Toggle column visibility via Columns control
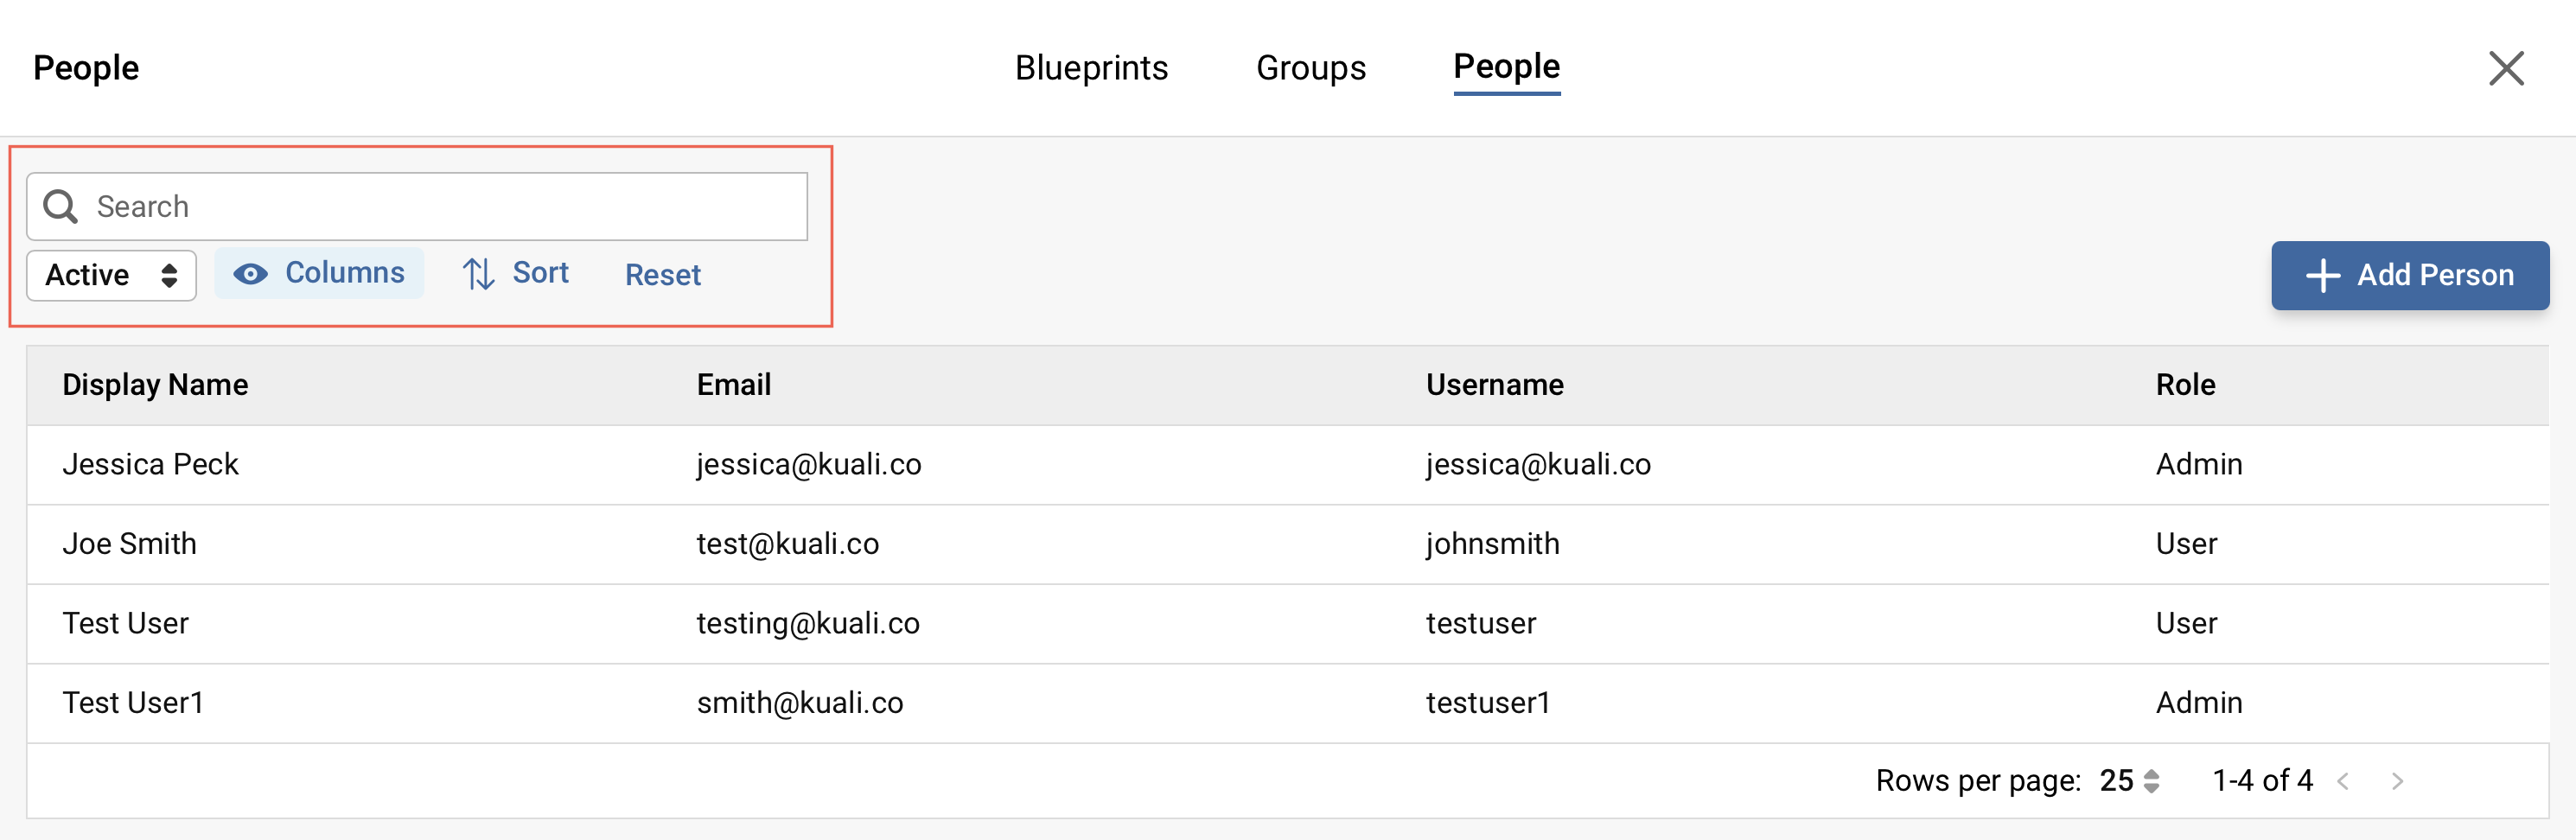The image size is (2576, 840). point(320,272)
